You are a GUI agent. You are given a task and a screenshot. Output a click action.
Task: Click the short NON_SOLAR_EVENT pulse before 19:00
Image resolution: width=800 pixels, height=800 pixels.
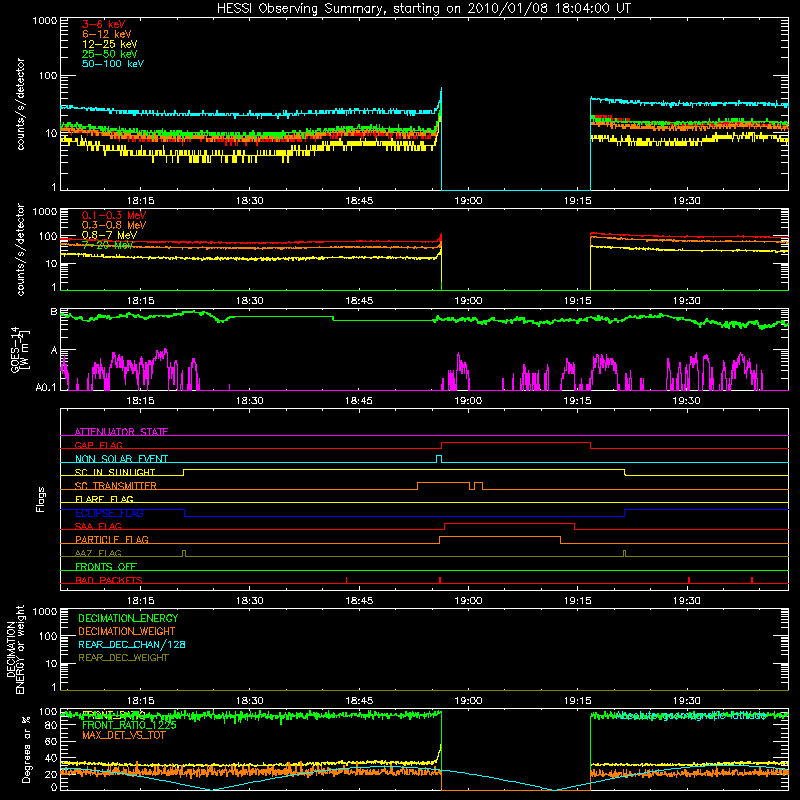click(439, 458)
